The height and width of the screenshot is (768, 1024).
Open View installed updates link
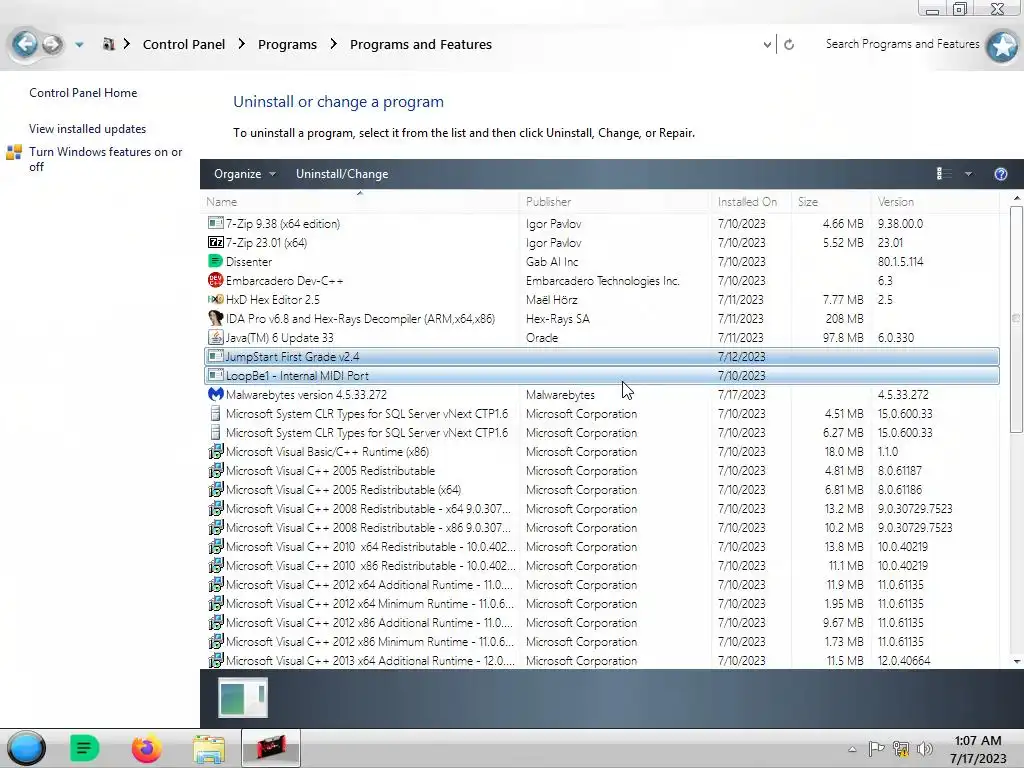click(88, 129)
